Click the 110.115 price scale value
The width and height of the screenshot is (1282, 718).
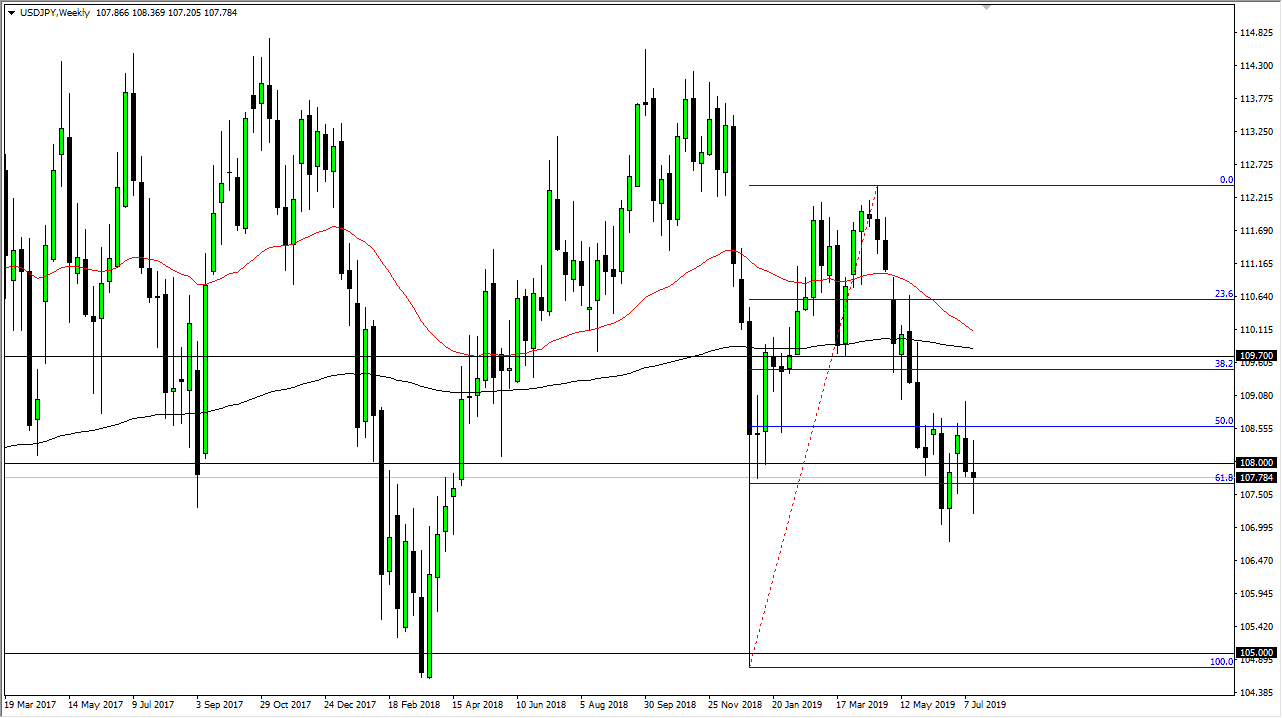point(1258,330)
